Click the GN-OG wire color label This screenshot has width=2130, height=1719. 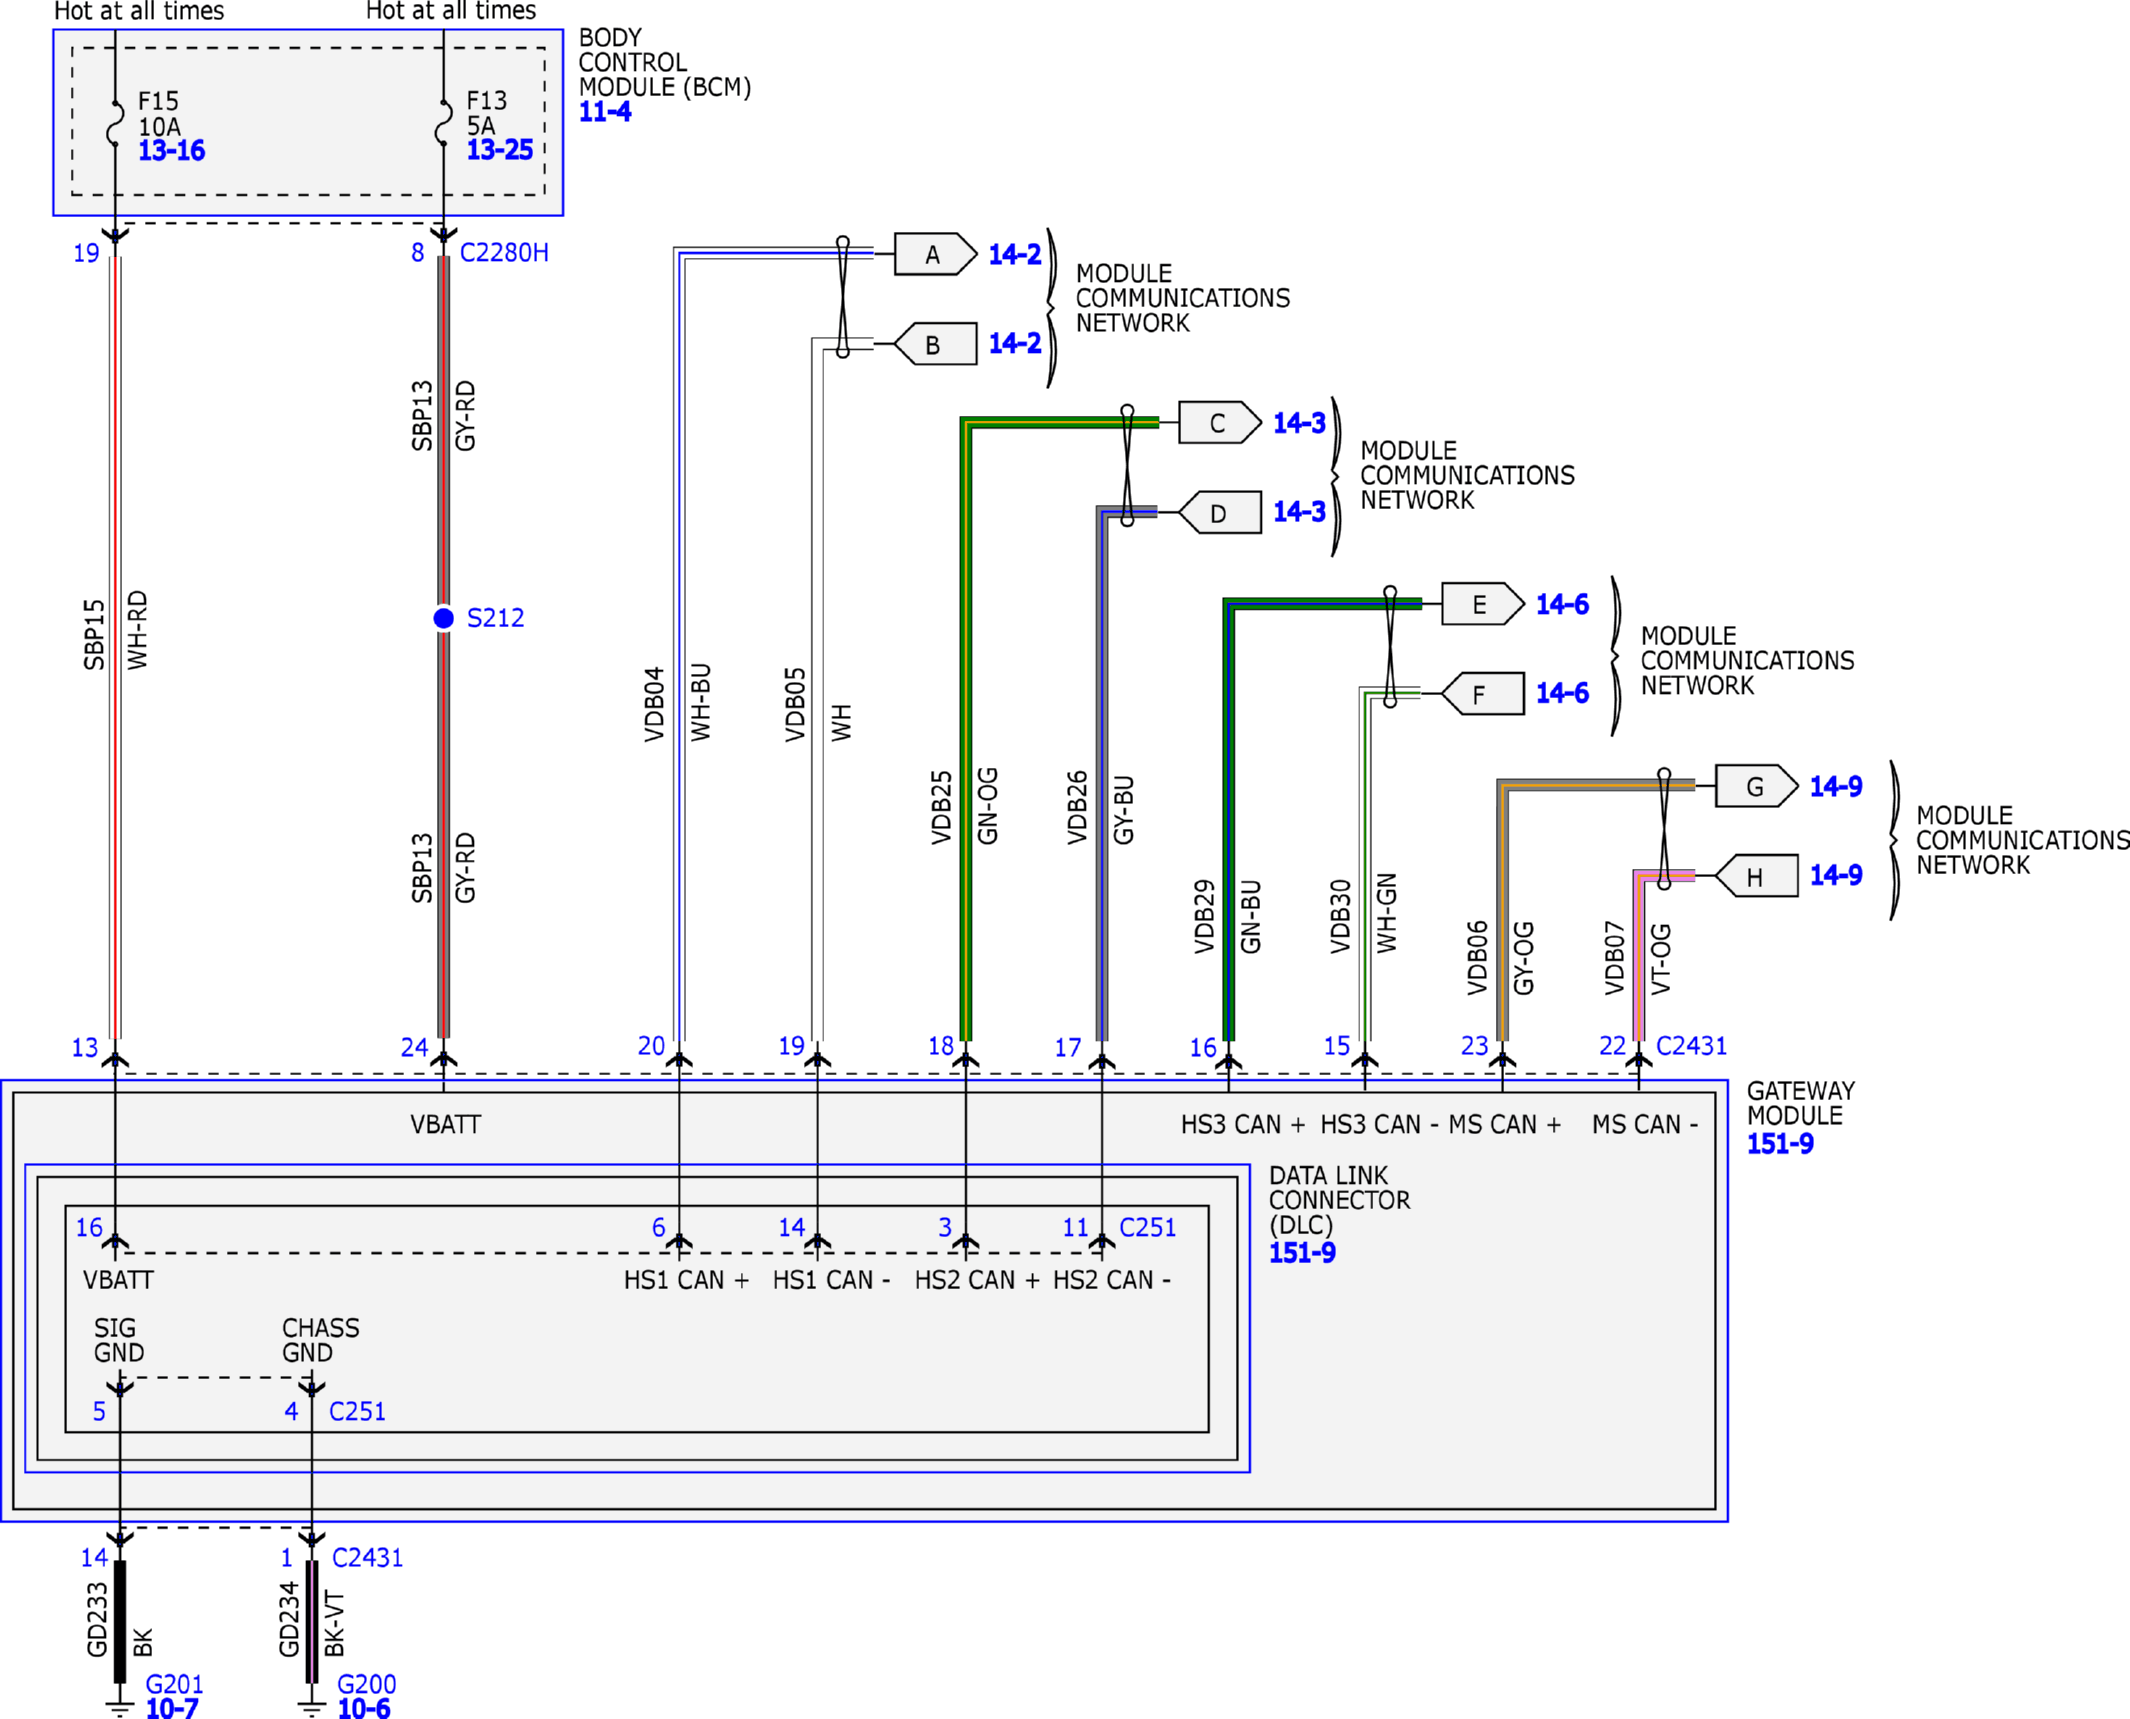click(988, 806)
